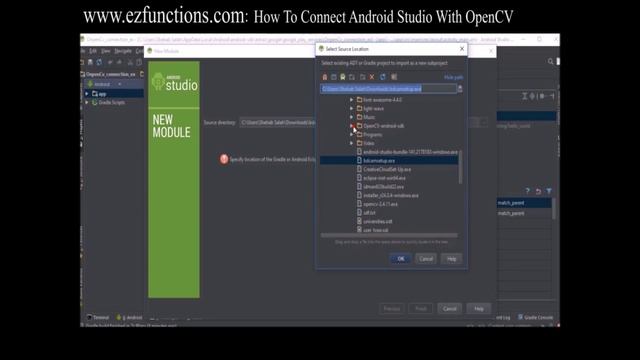This screenshot has width=640, height=360.
Task: Open the path history dropdown beside the field
Action: coord(460,89)
